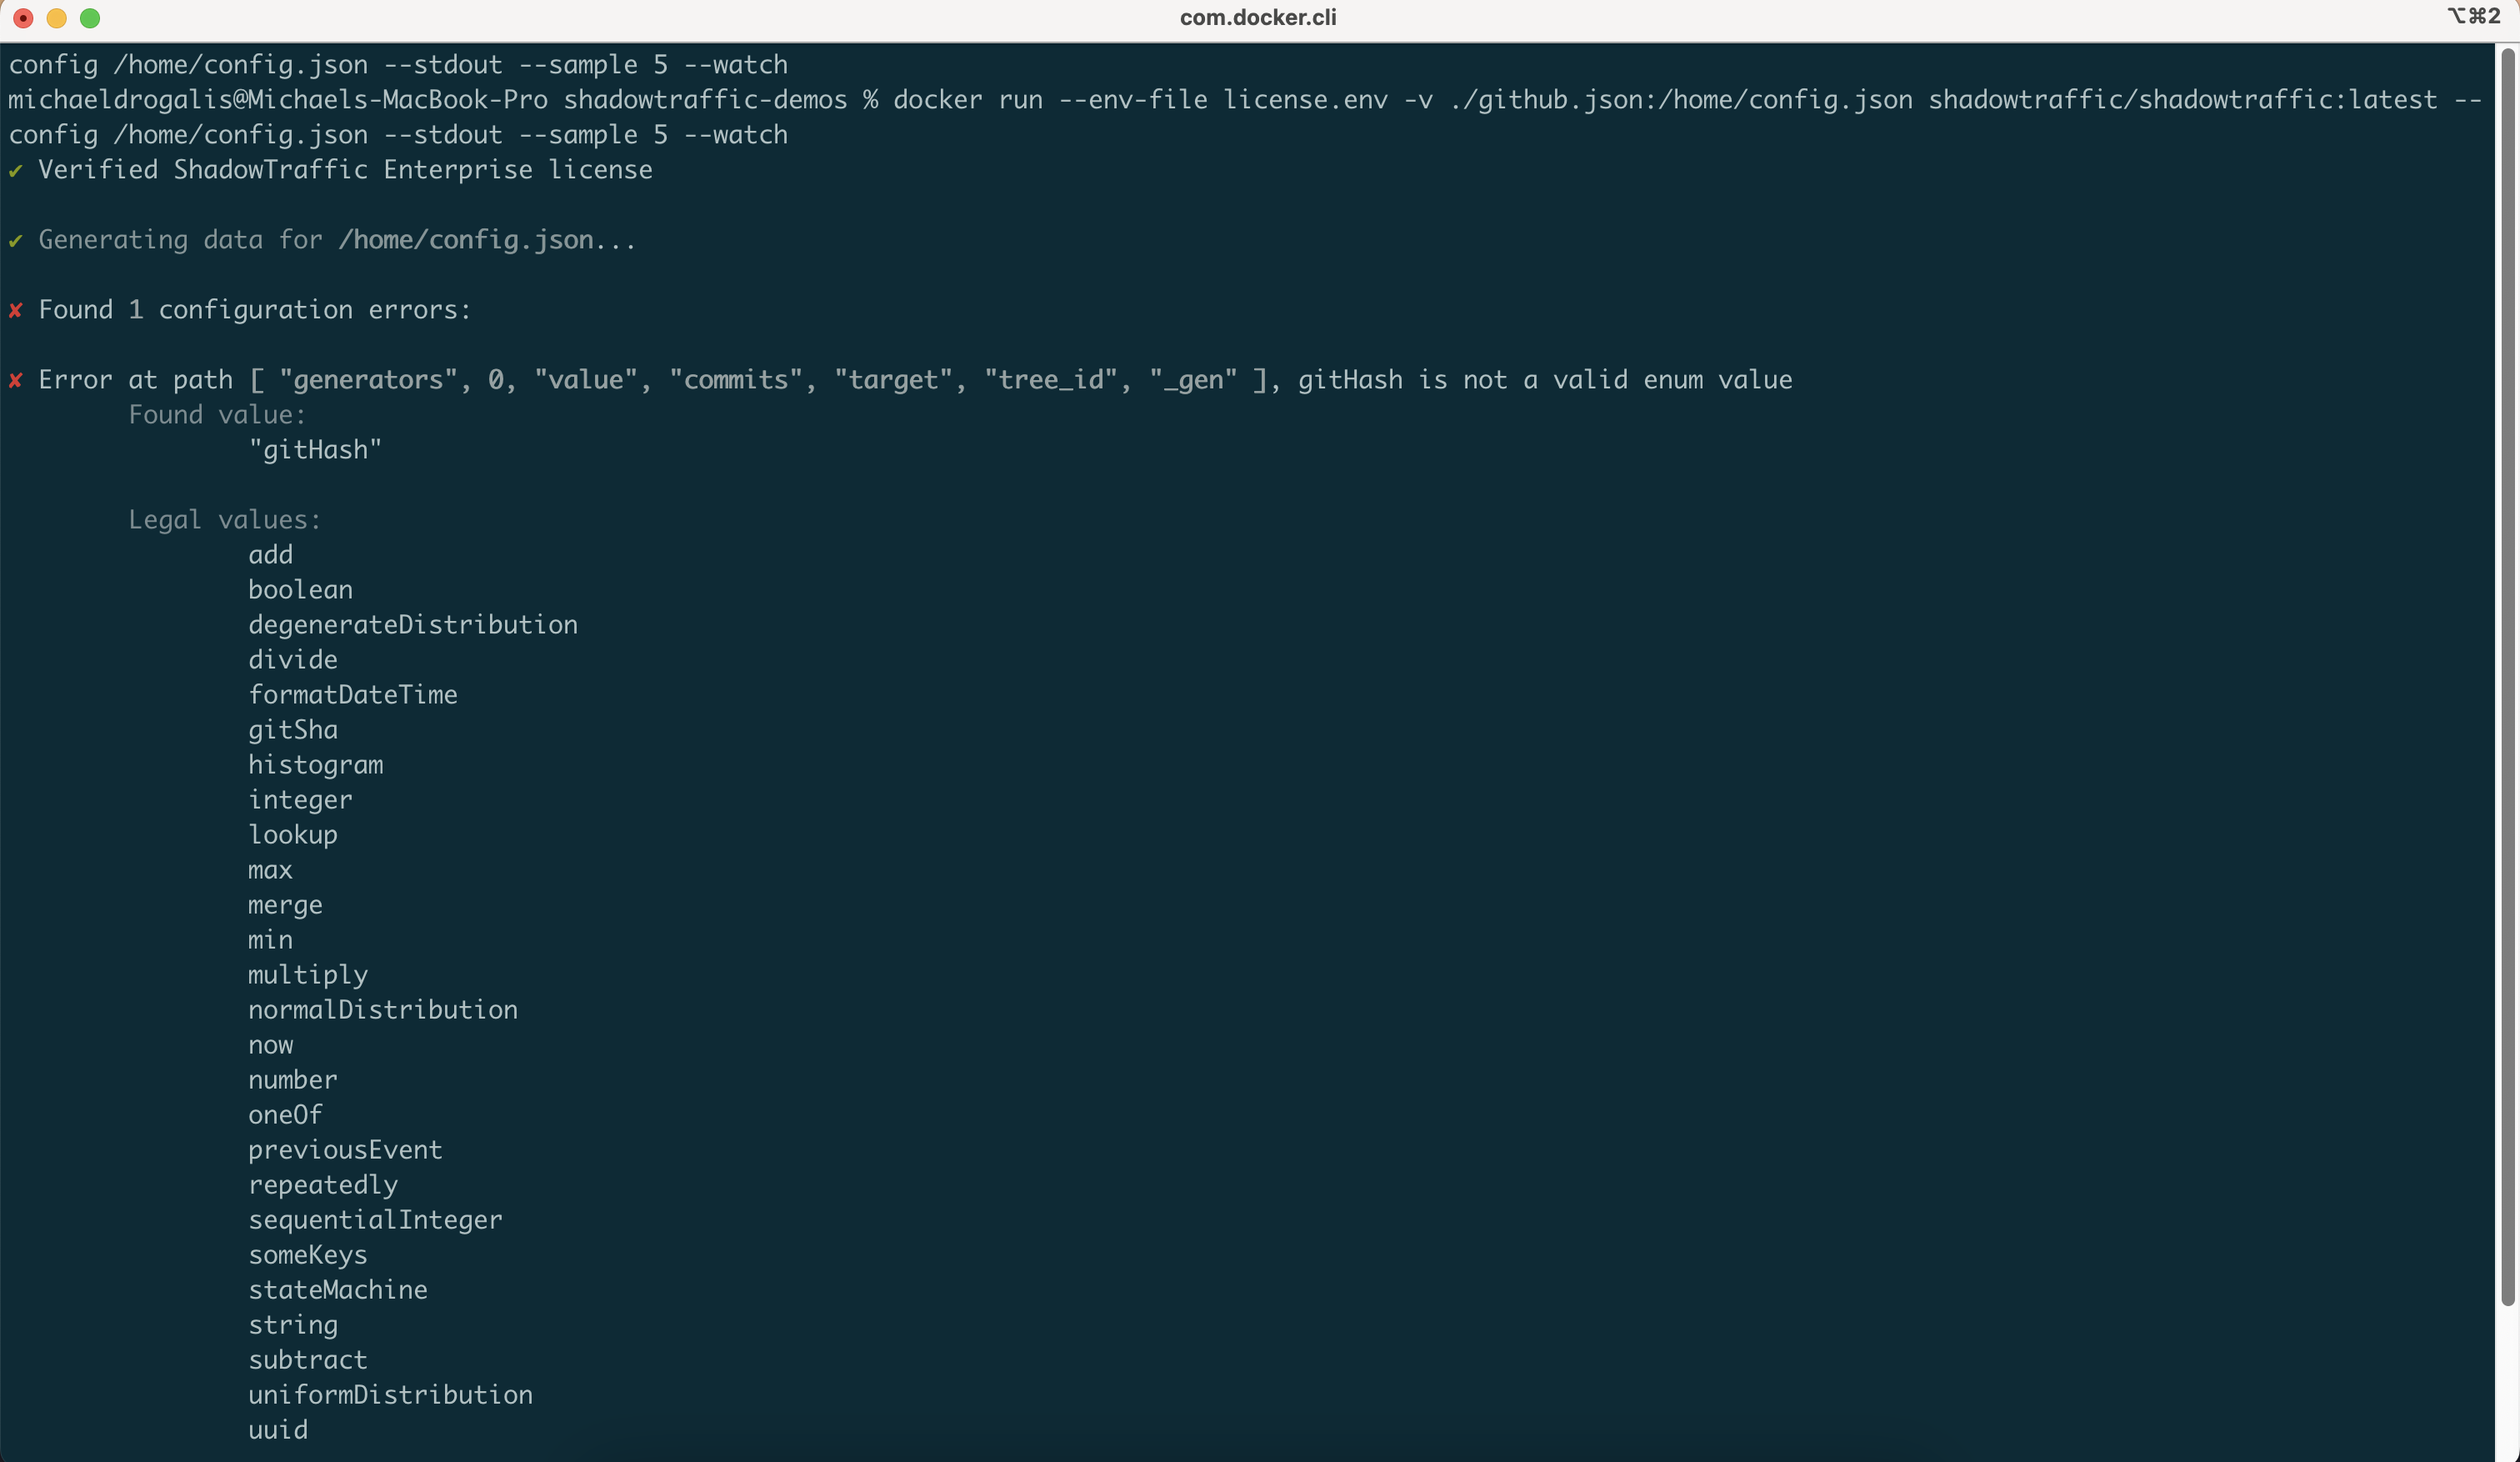Click the legal value 'now'
Screen dimensions: 2520x1462
pyautogui.click(x=270, y=1045)
